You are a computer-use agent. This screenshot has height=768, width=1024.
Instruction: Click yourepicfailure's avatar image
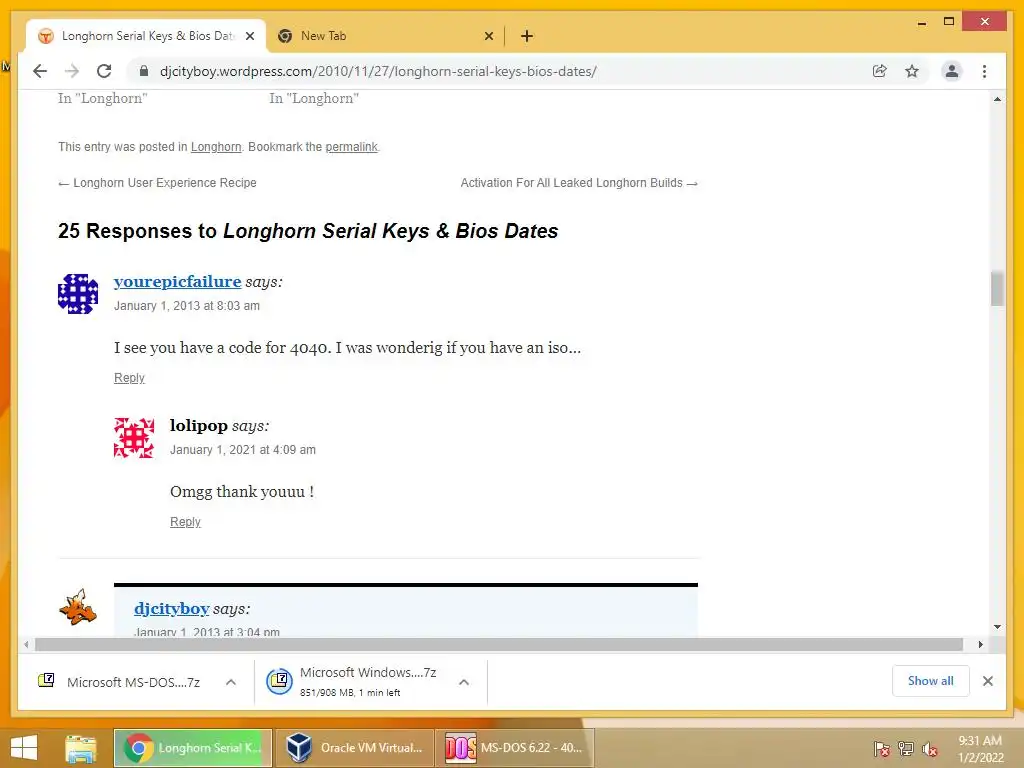78,294
